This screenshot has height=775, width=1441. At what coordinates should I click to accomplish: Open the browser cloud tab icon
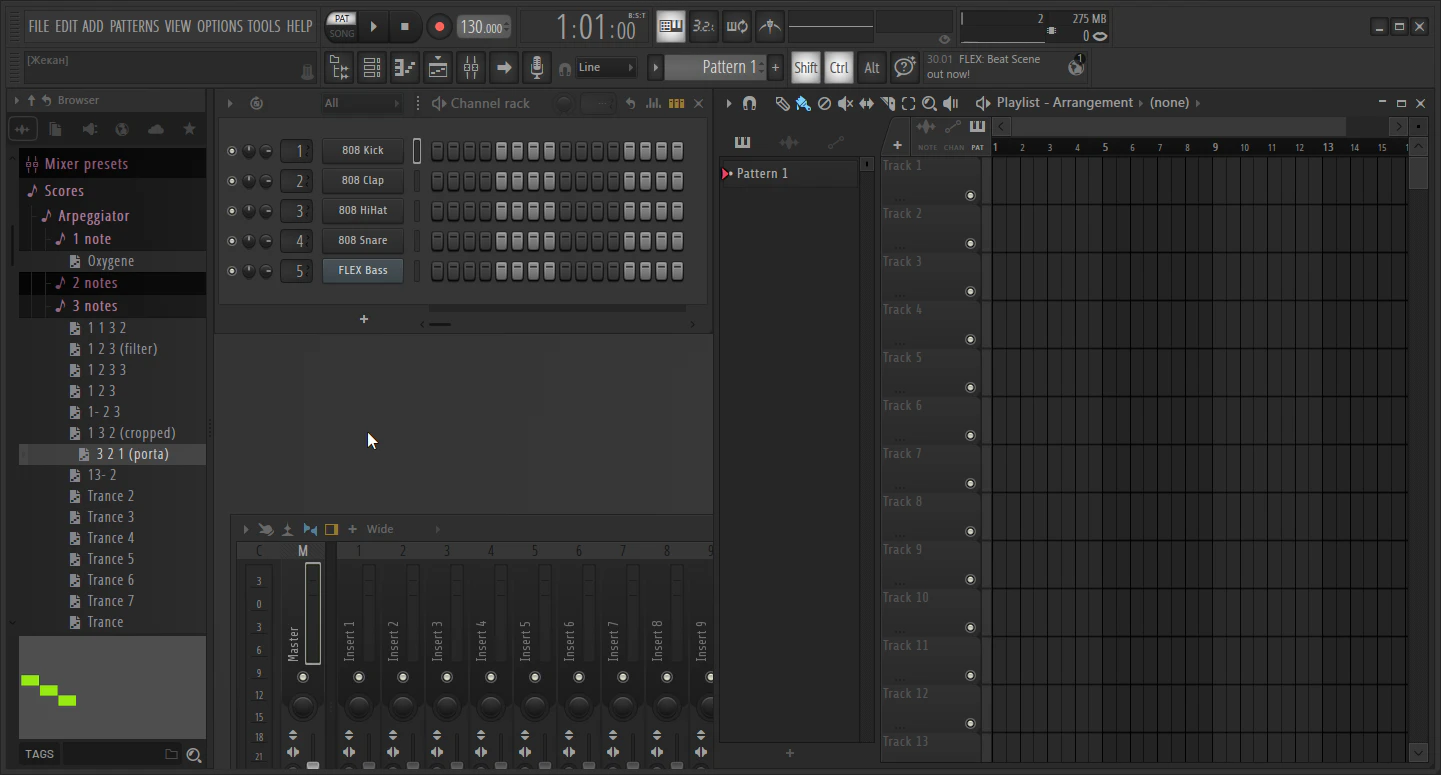point(155,129)
